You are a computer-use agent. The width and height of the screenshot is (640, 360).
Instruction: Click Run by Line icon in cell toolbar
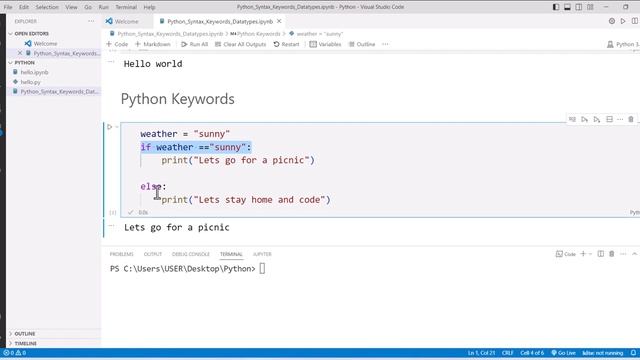pyautogui.click(x=572, y=119)
